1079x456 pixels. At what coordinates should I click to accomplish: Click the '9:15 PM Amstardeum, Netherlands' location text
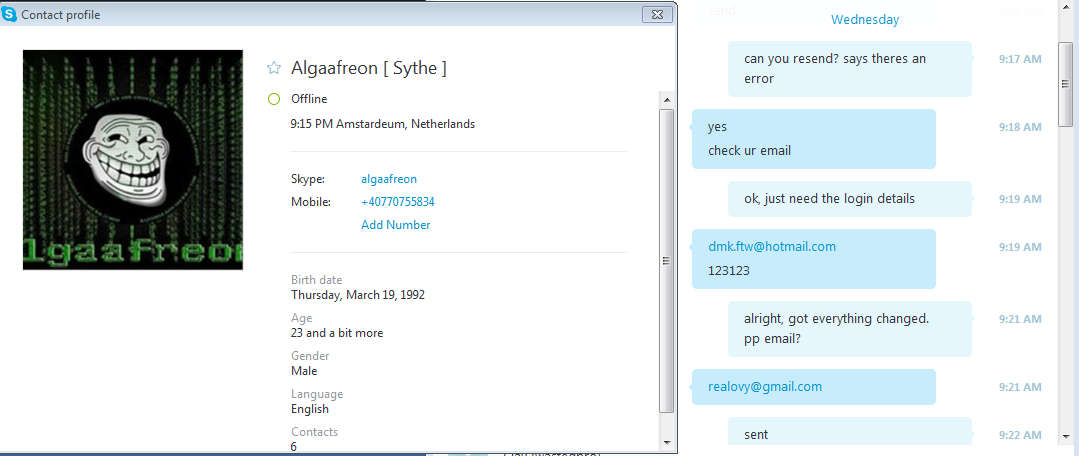tap(383, 124)
